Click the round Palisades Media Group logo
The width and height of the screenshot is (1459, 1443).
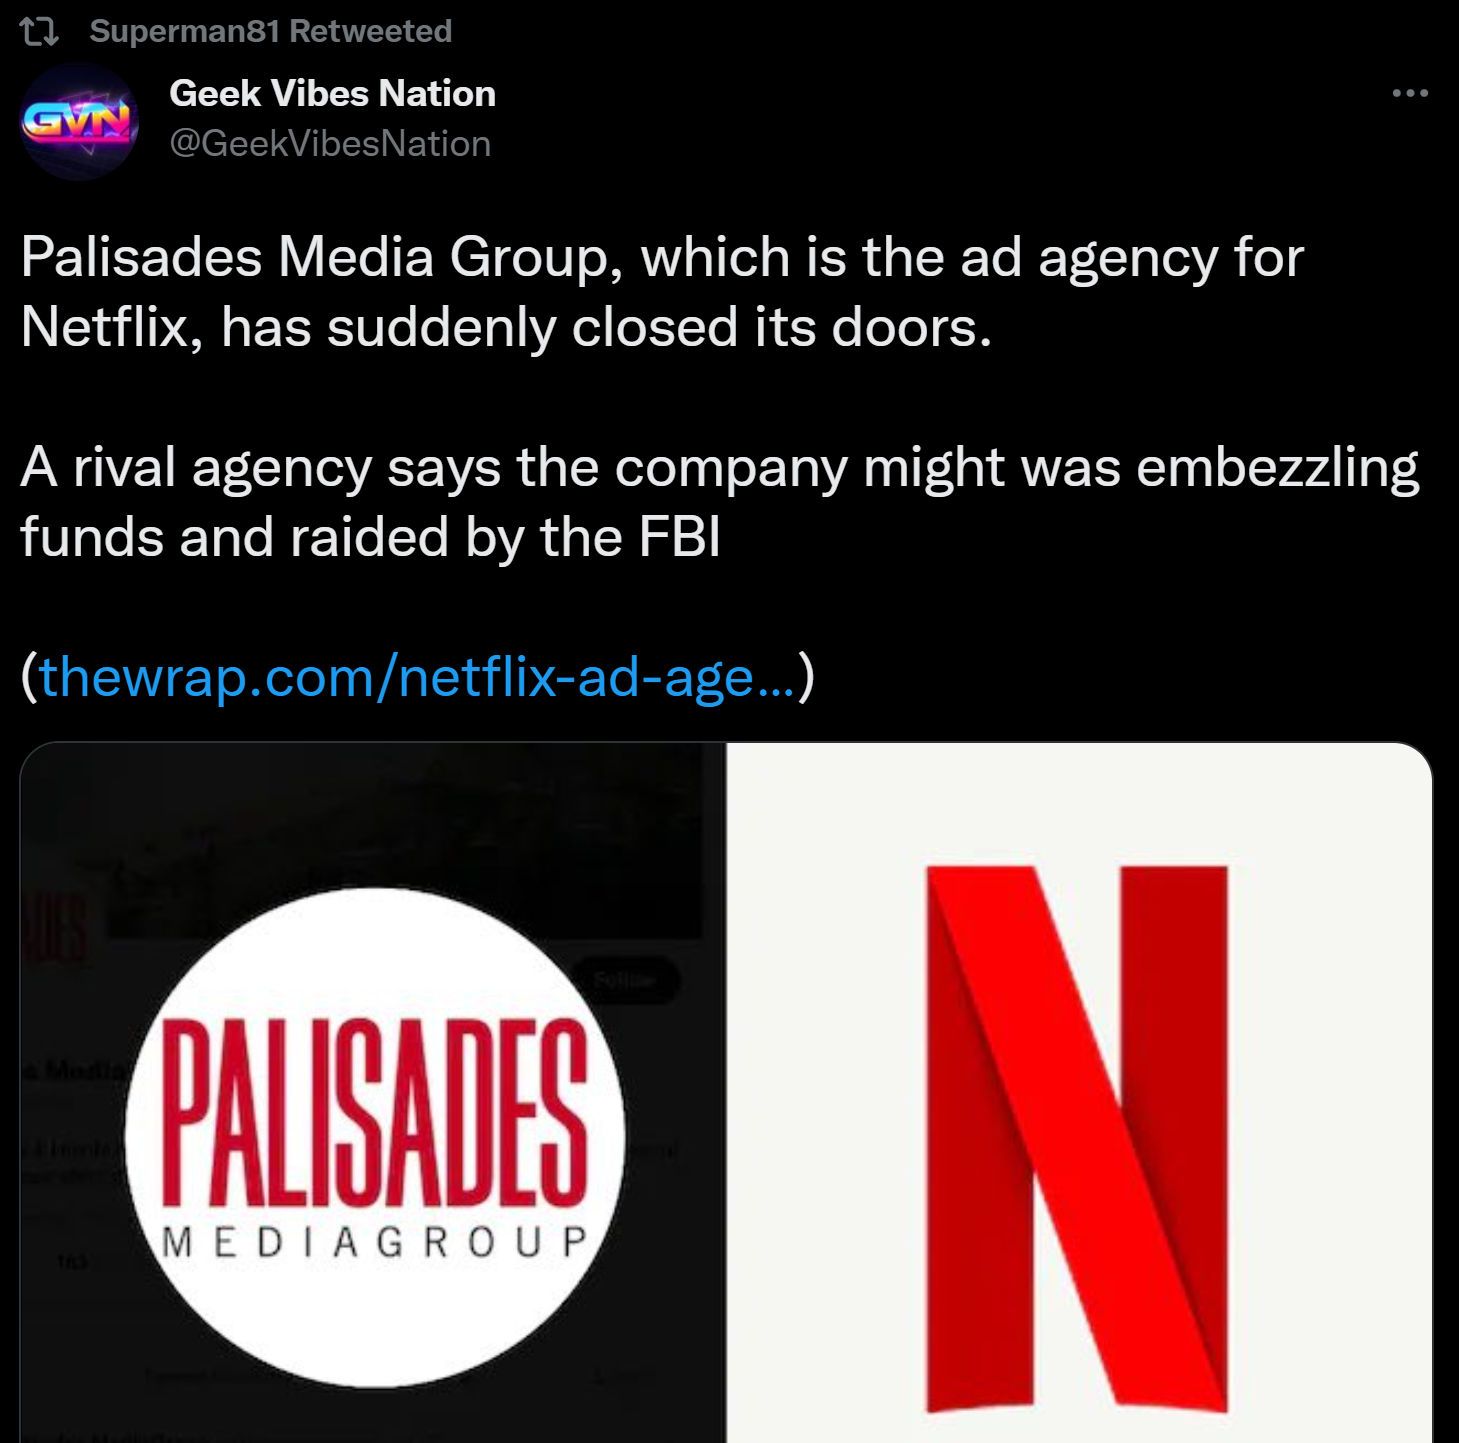point(375,1137)
